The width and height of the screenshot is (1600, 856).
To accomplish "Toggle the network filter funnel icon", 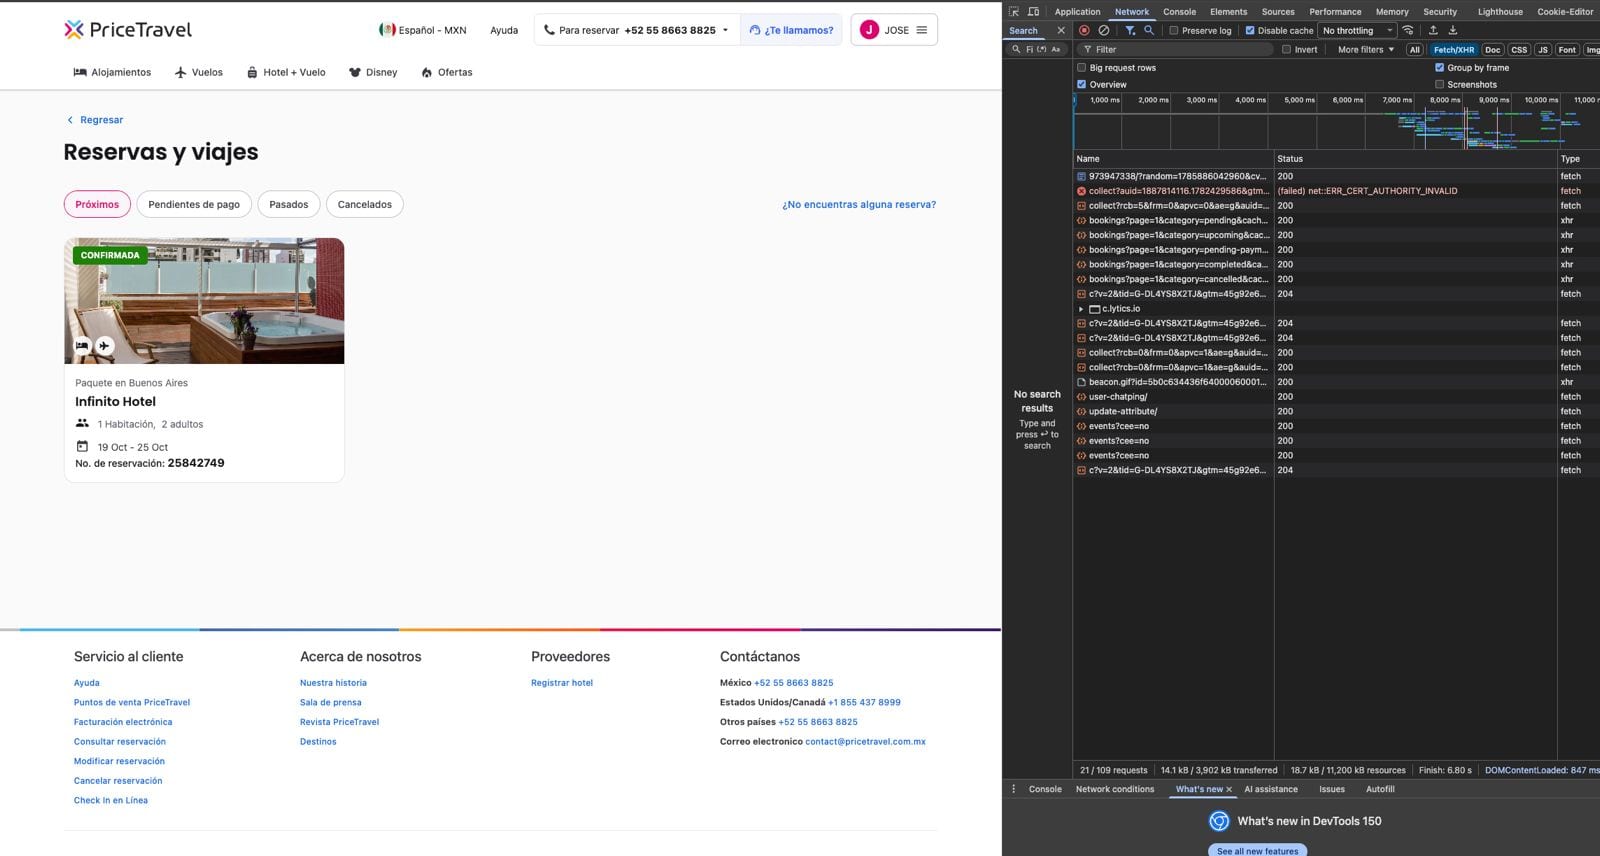I will [1130, 30].
